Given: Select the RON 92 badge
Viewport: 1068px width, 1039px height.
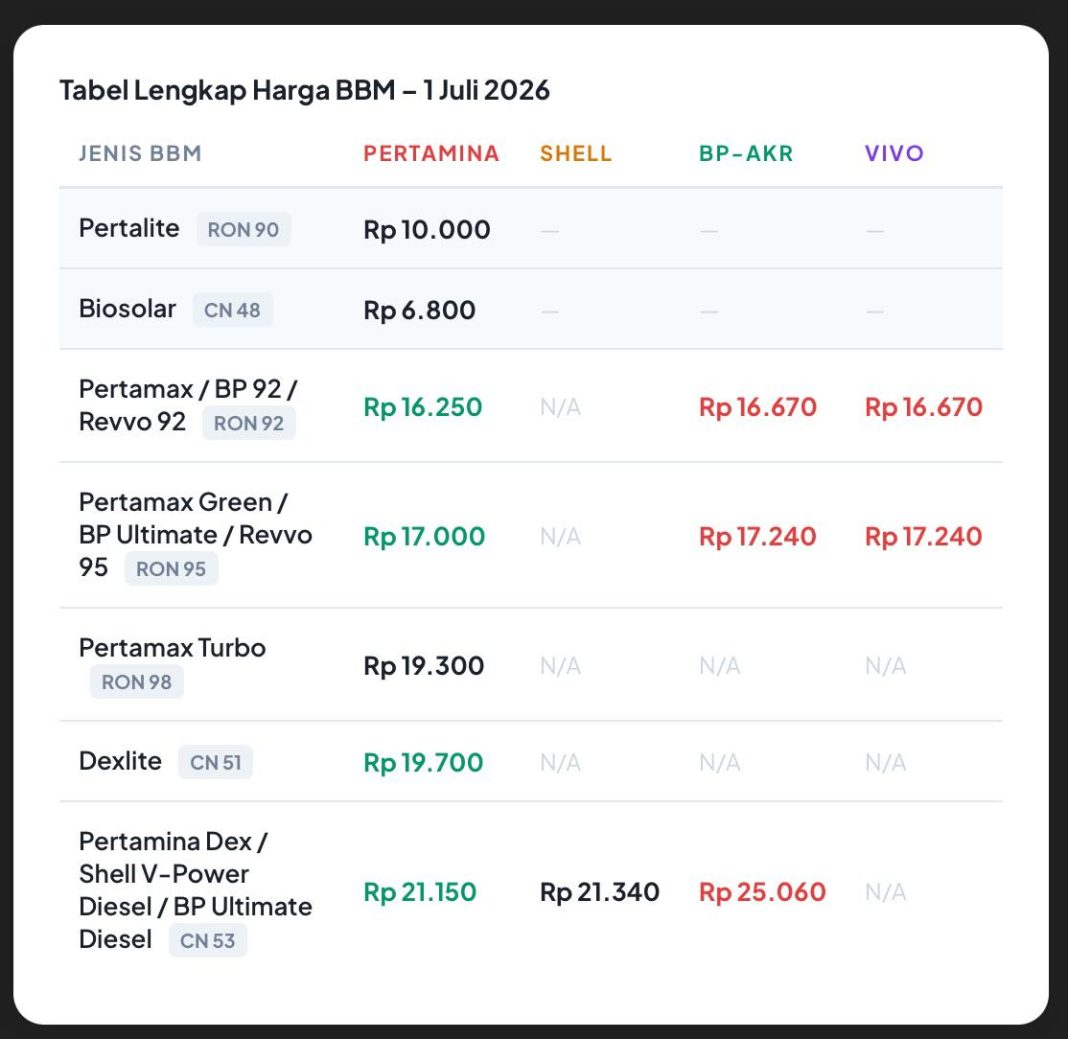Looking at the screenshot, I should tap(249, 423).
